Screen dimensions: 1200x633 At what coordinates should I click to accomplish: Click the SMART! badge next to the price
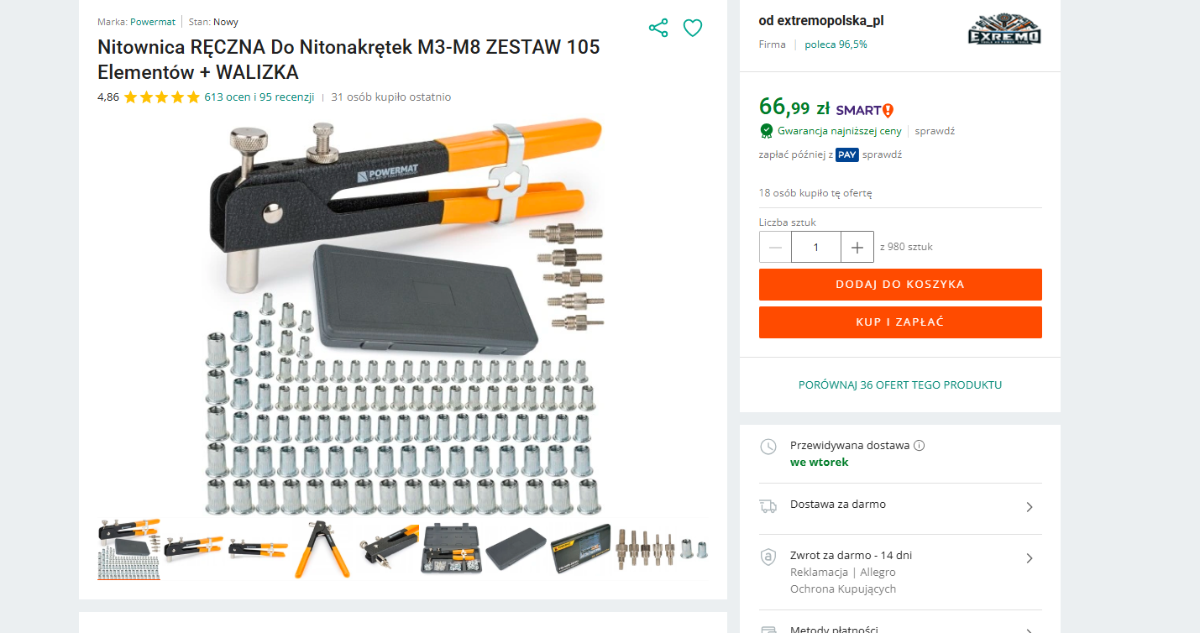tap(865, 110)
